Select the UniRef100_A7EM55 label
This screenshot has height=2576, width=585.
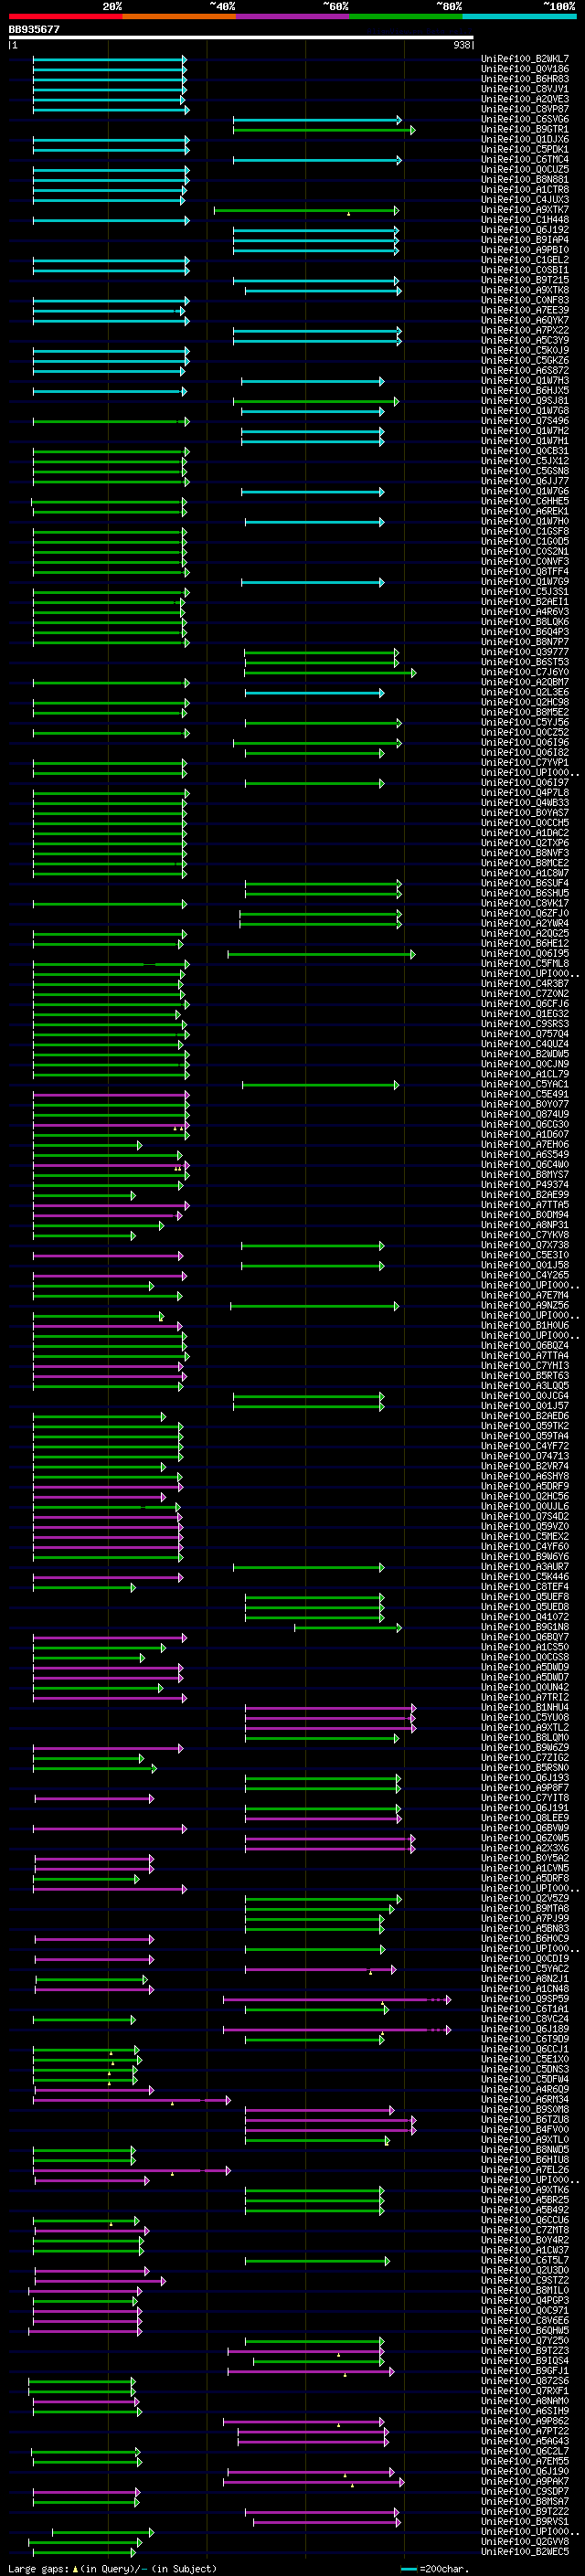point(524,2461)
